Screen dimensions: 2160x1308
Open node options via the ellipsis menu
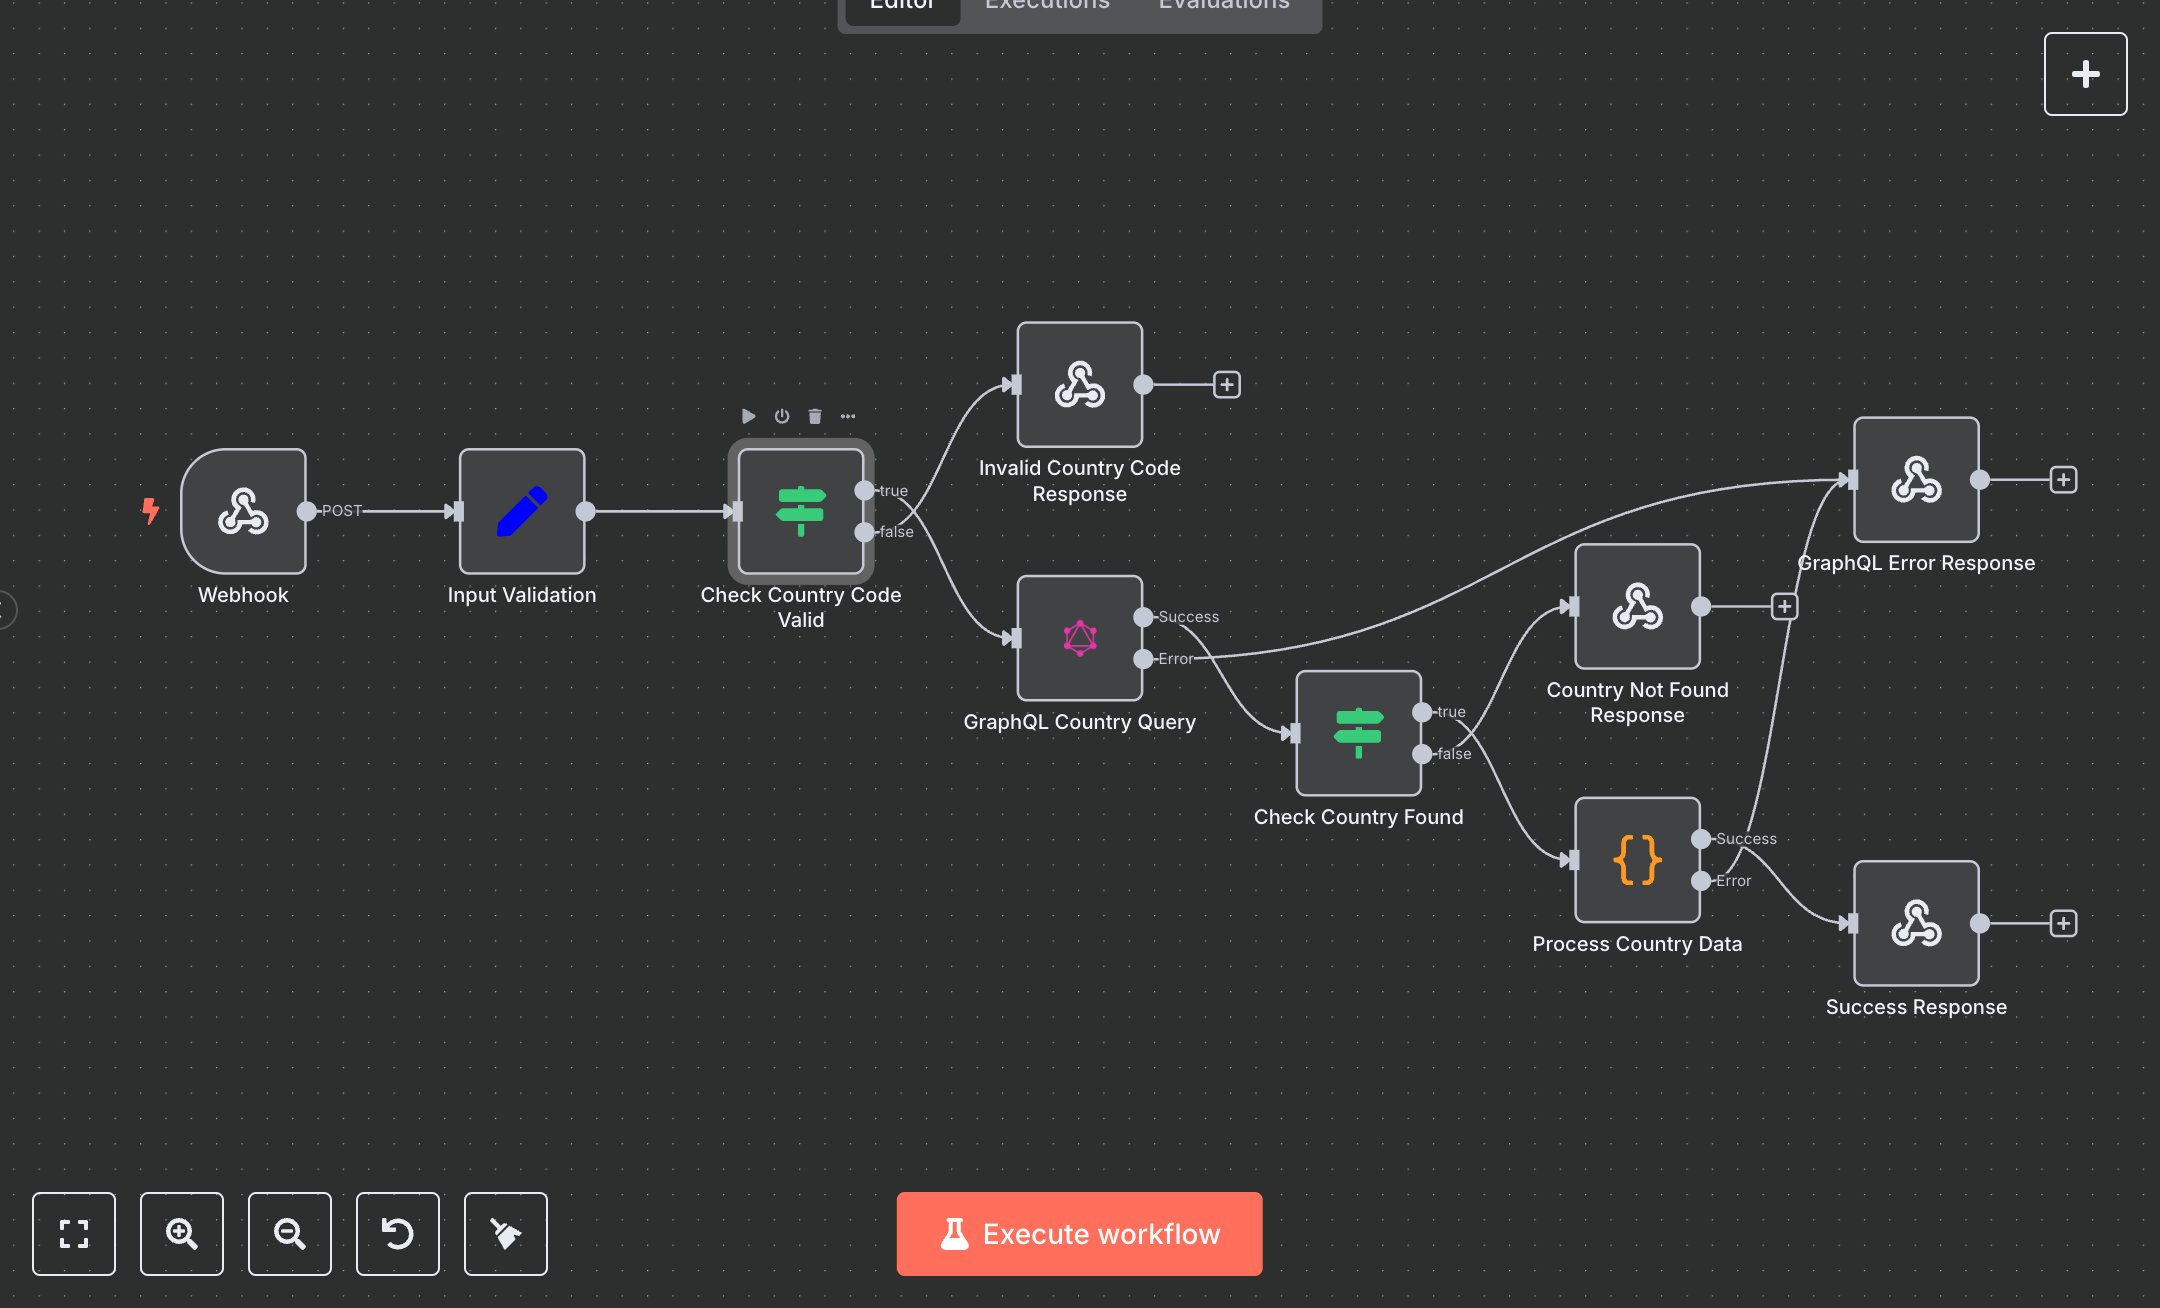point(849,416)
